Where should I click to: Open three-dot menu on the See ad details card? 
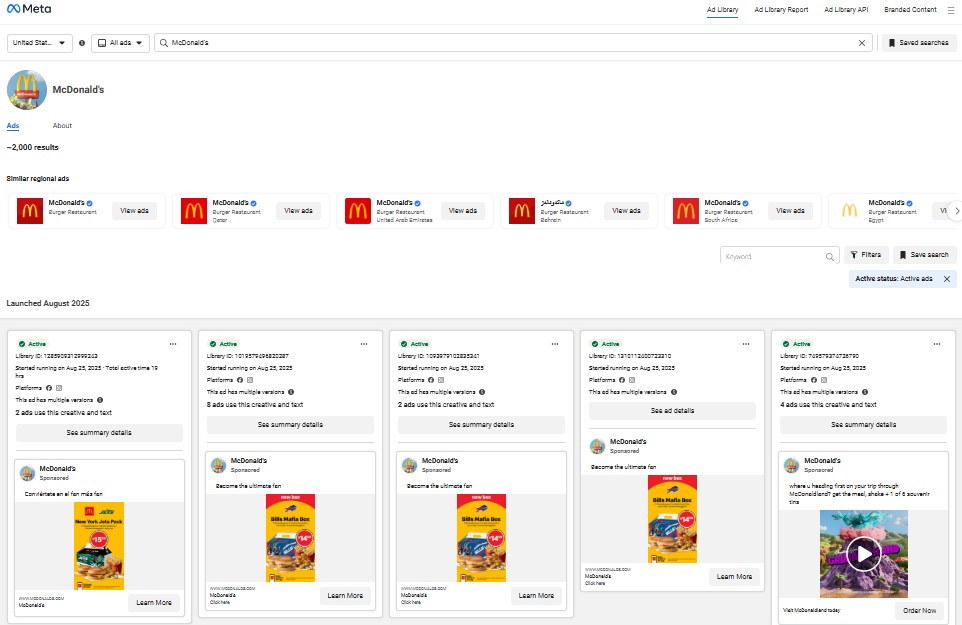tap(746, 344)
